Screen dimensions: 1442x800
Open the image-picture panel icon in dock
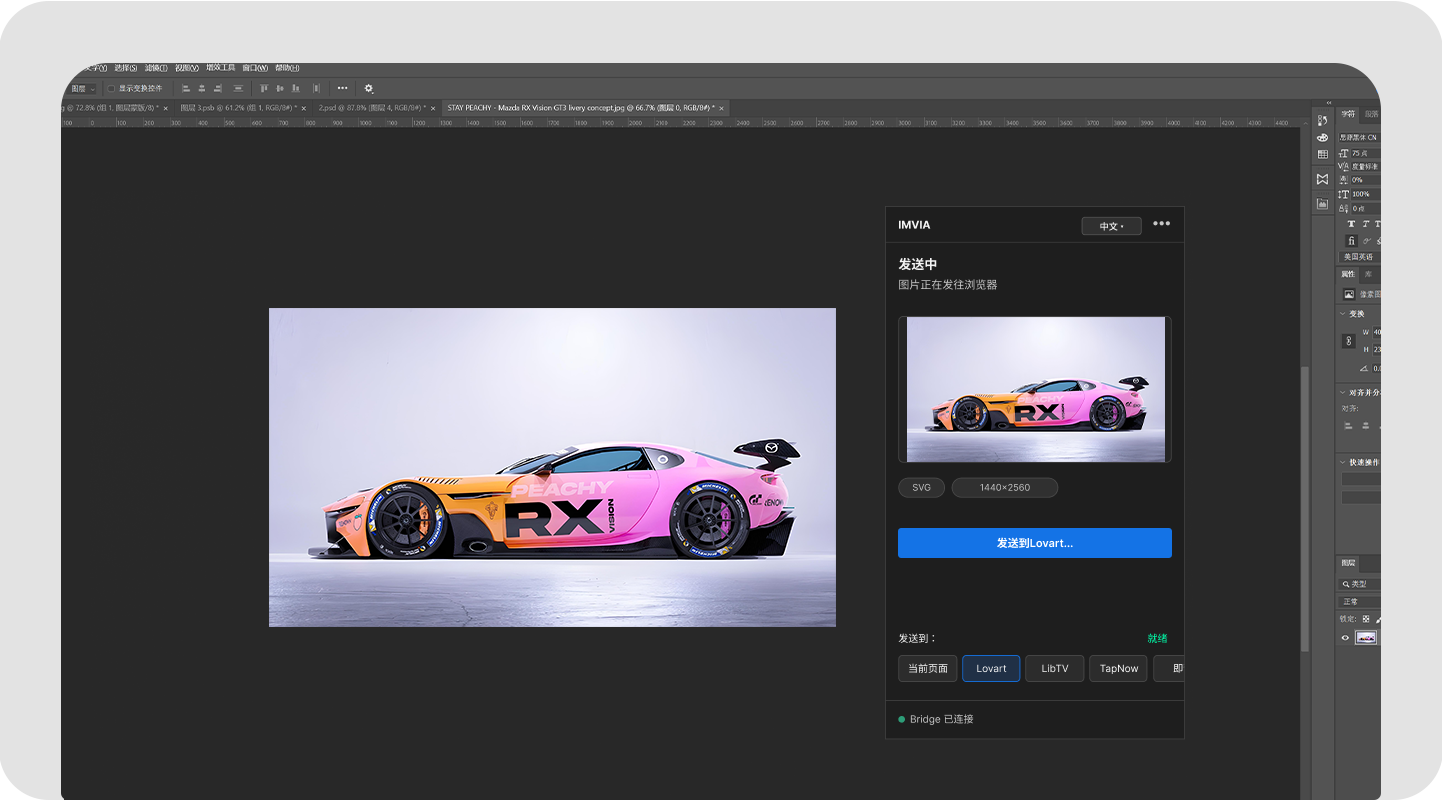pyautogui.click(x=1322, y=204)
